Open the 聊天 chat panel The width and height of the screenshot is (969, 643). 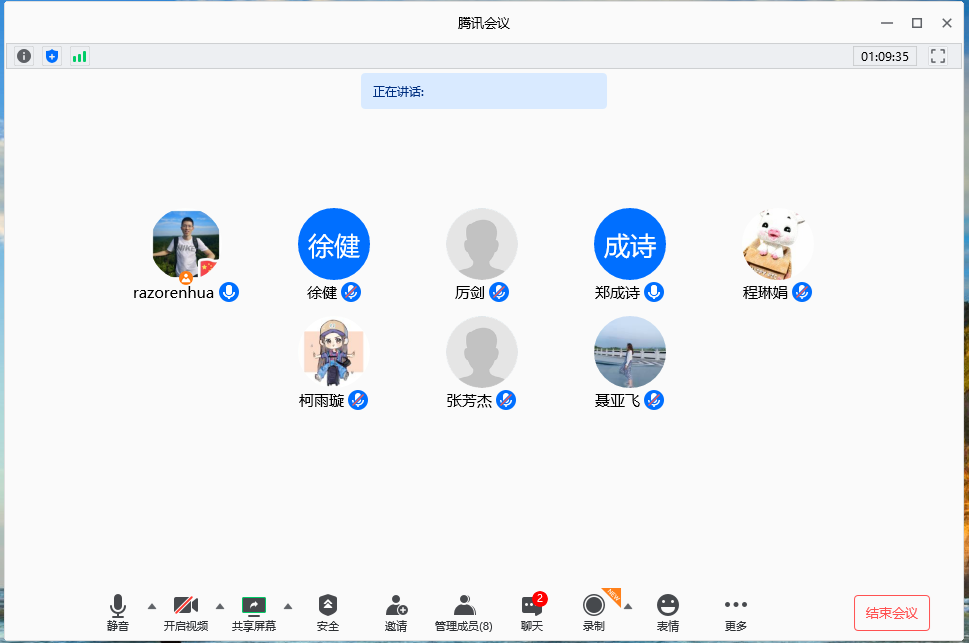pos(532,611)
